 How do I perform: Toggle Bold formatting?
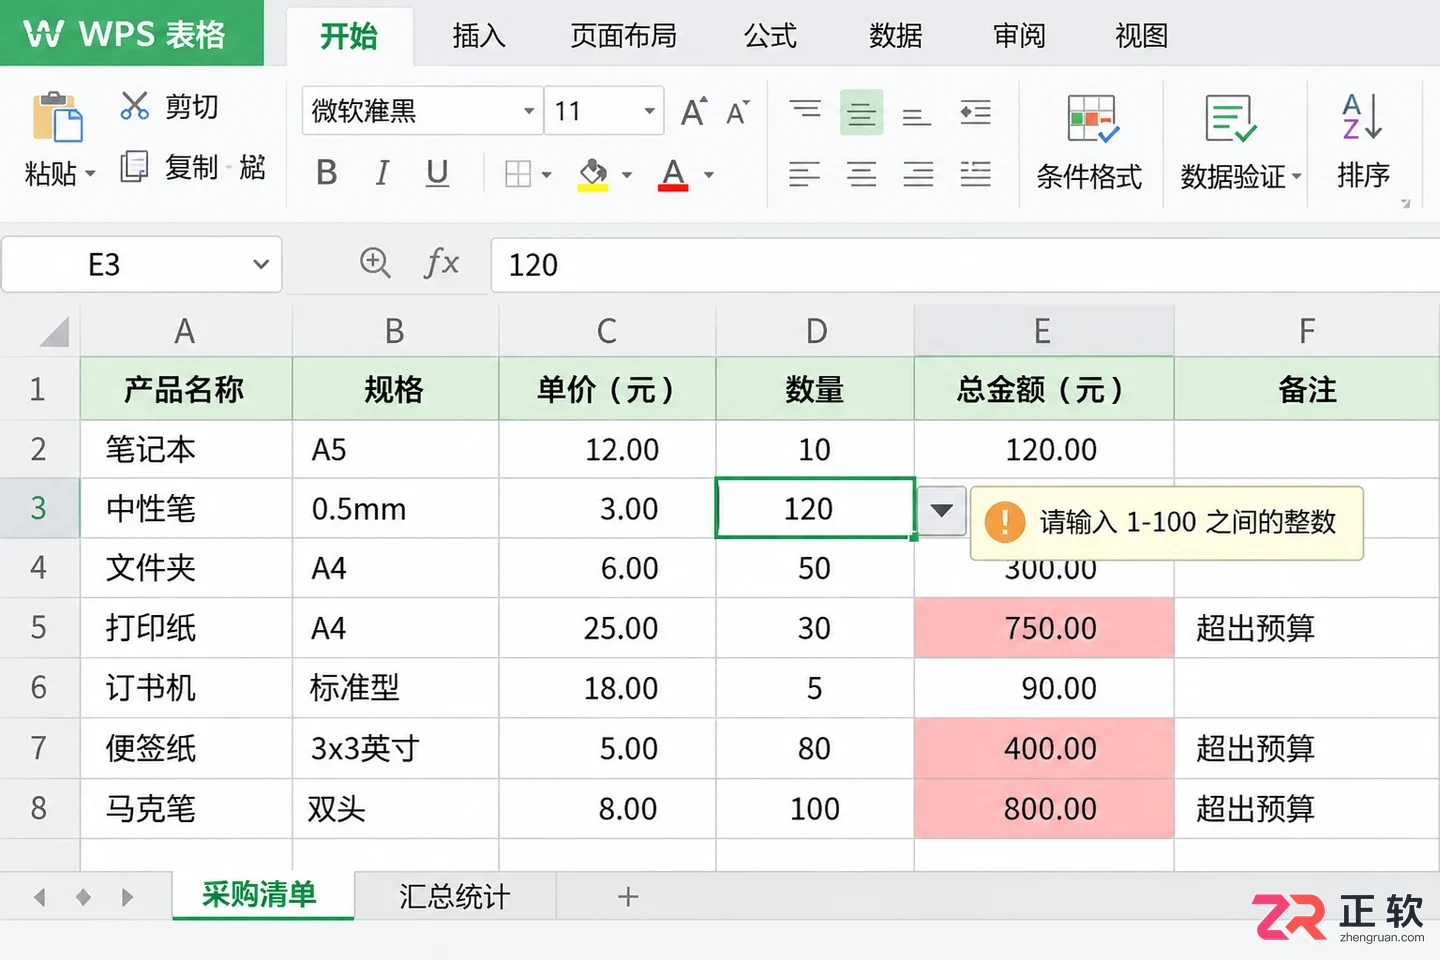pos(326,173)
